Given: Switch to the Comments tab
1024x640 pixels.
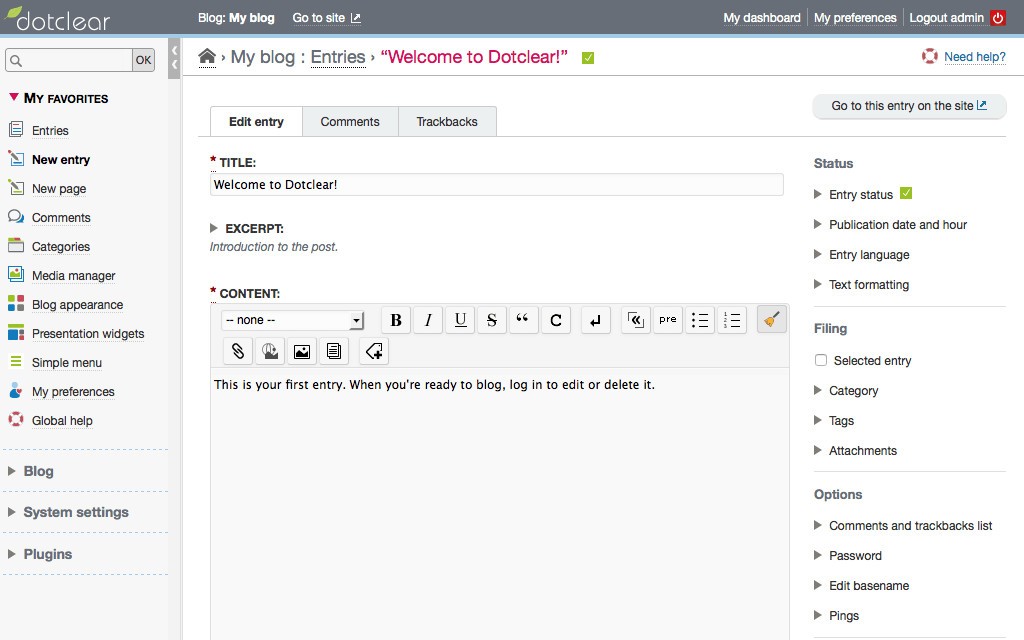Looking at the screenshot, I should click(350, 122).
